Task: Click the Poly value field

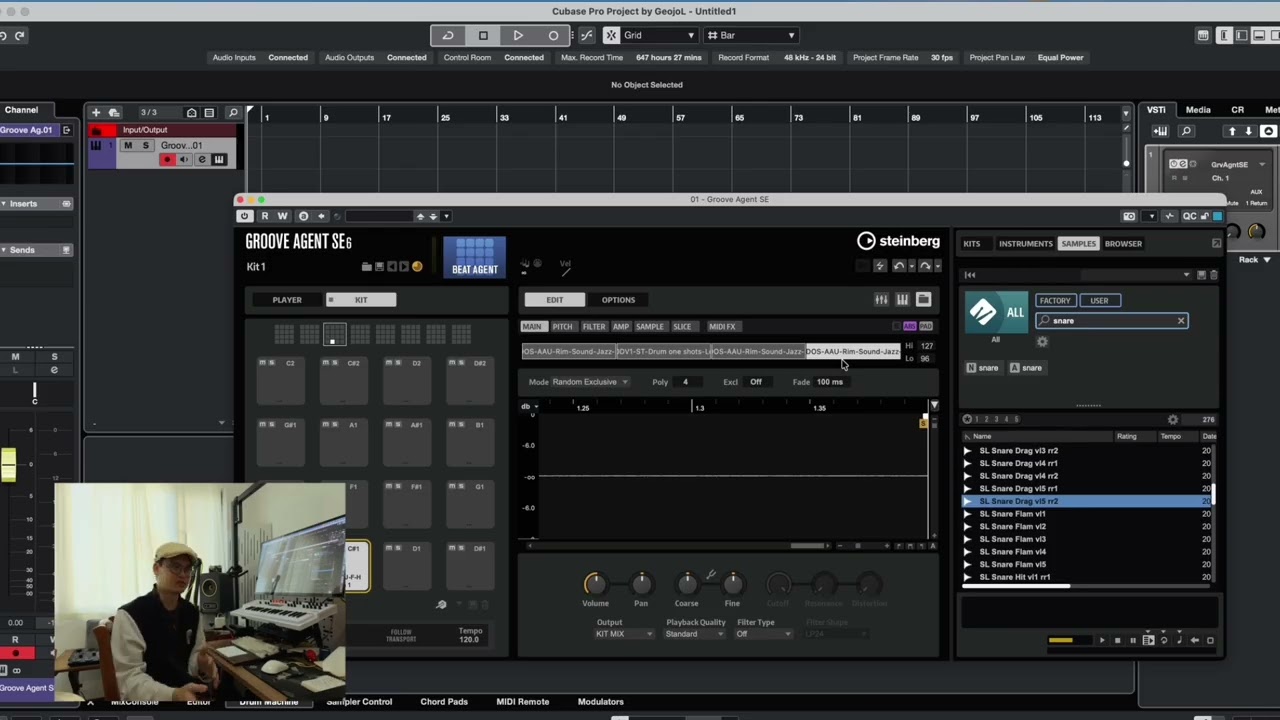Action: (686, 382)
